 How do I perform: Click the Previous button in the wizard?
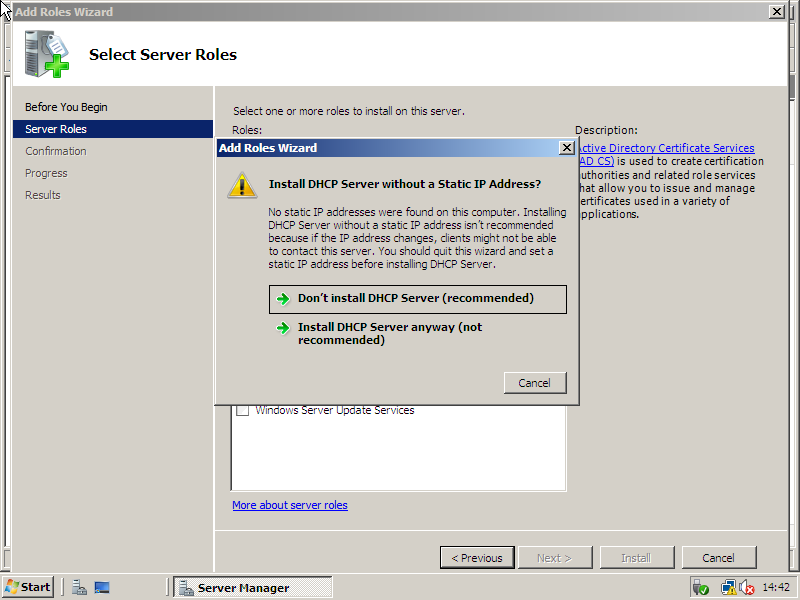(x=477, y=558)
